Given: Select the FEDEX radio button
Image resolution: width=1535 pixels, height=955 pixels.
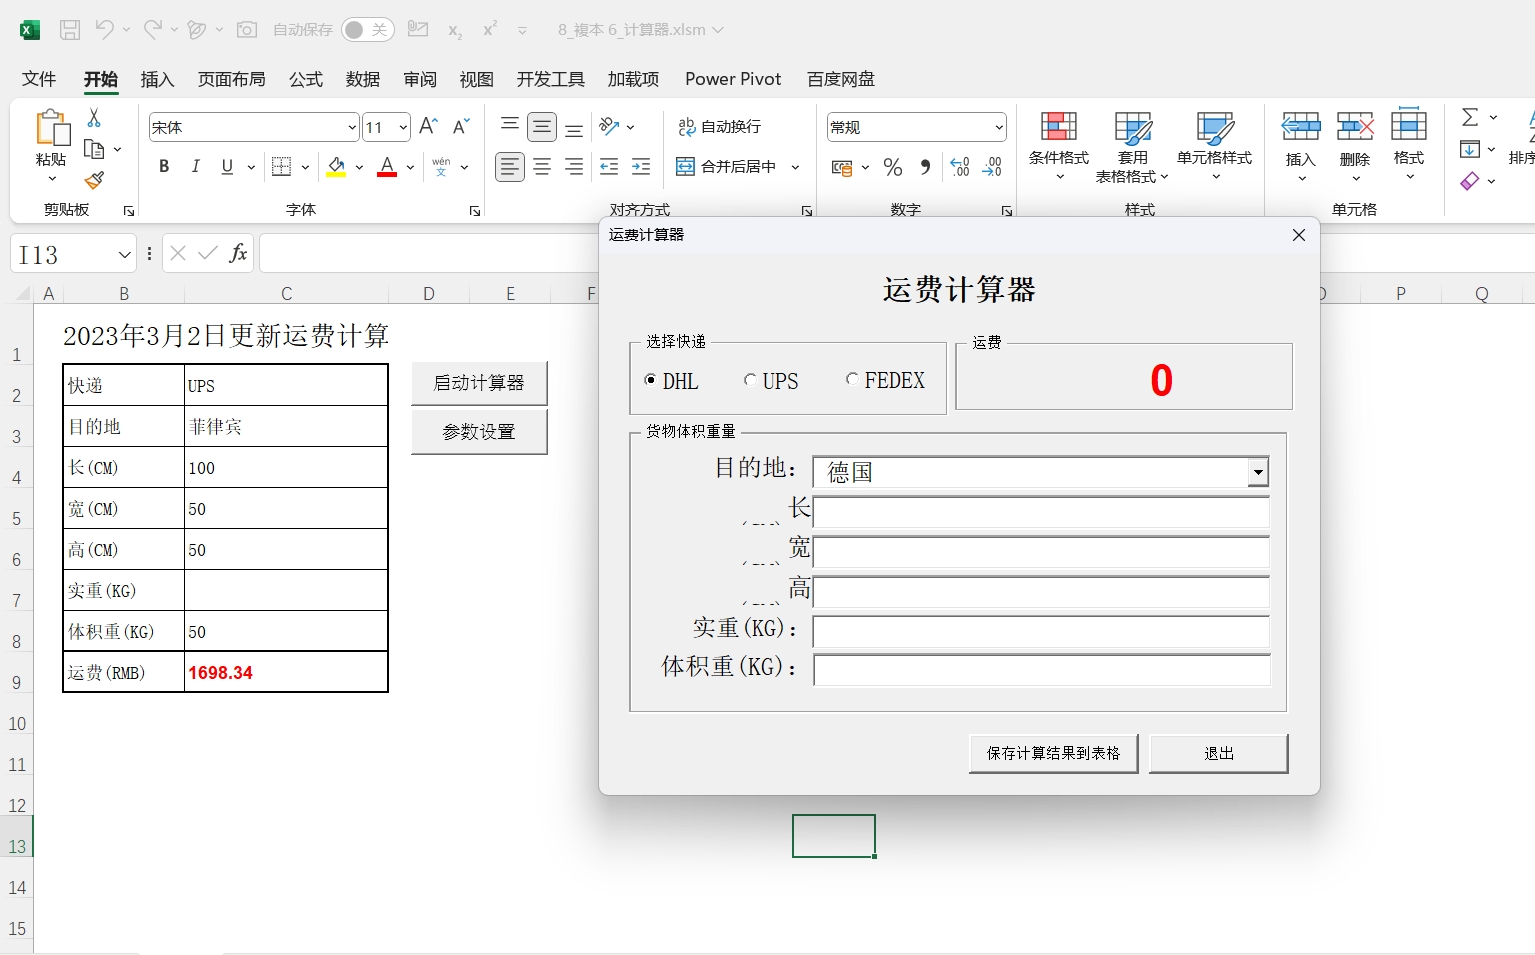Looking at the screenshot, I should coord(852,380).
